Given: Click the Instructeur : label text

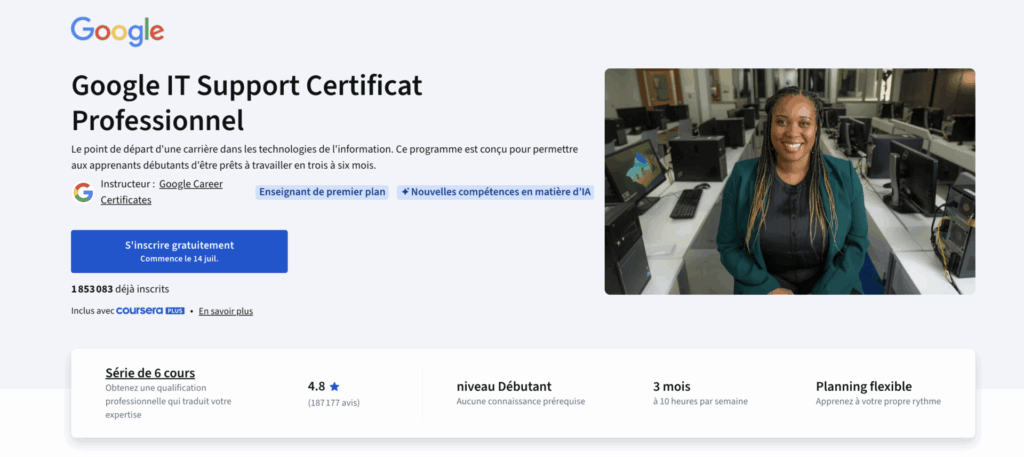Looking at the screenshot, I should coord(127,184).
